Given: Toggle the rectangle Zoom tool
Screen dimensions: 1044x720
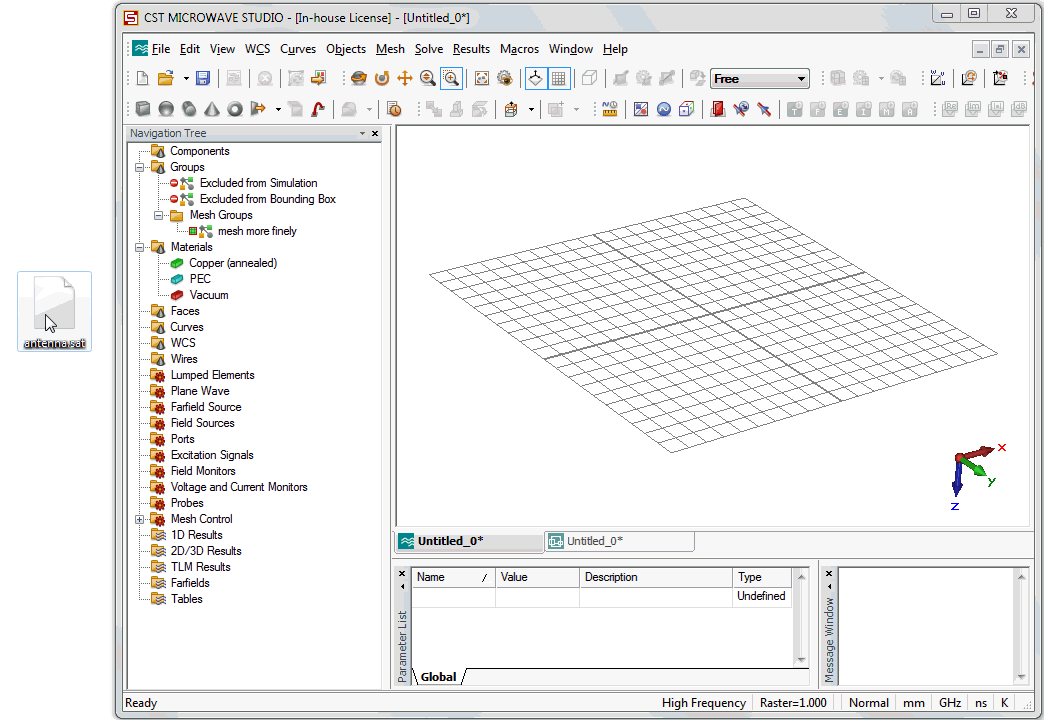Looking at the screenshot, I should coord(451,79).
